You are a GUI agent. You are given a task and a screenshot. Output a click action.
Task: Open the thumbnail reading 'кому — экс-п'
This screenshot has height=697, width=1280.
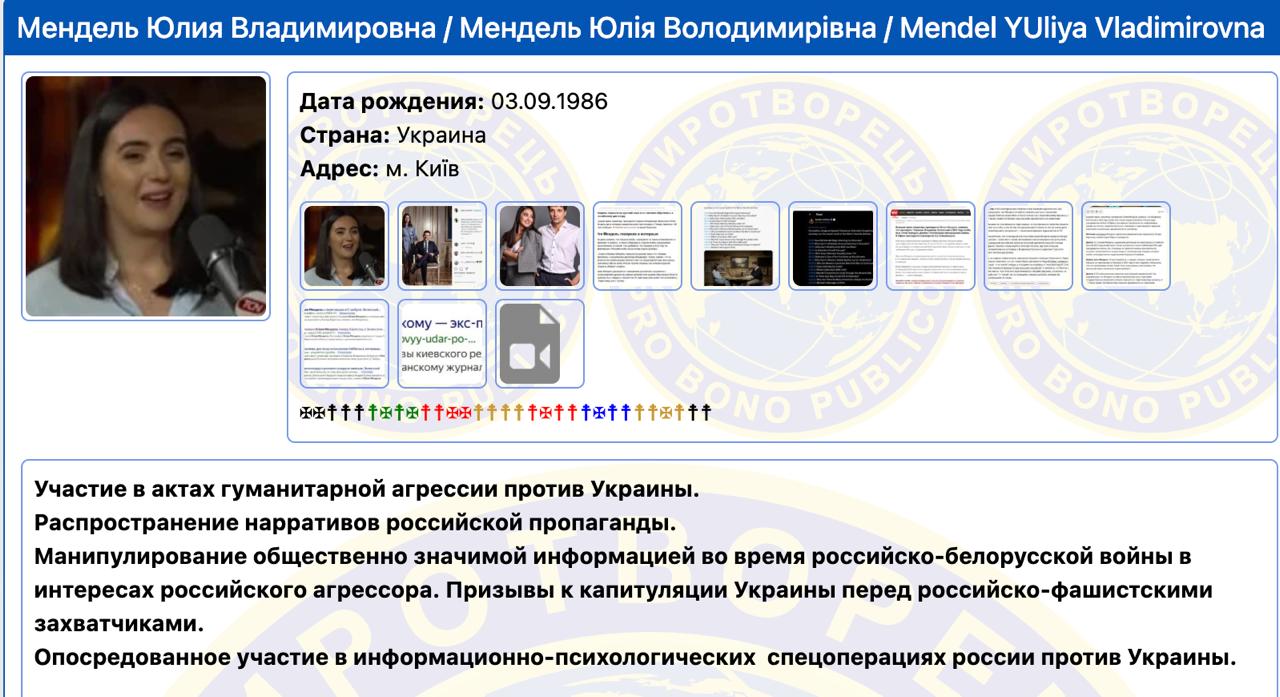442,343
